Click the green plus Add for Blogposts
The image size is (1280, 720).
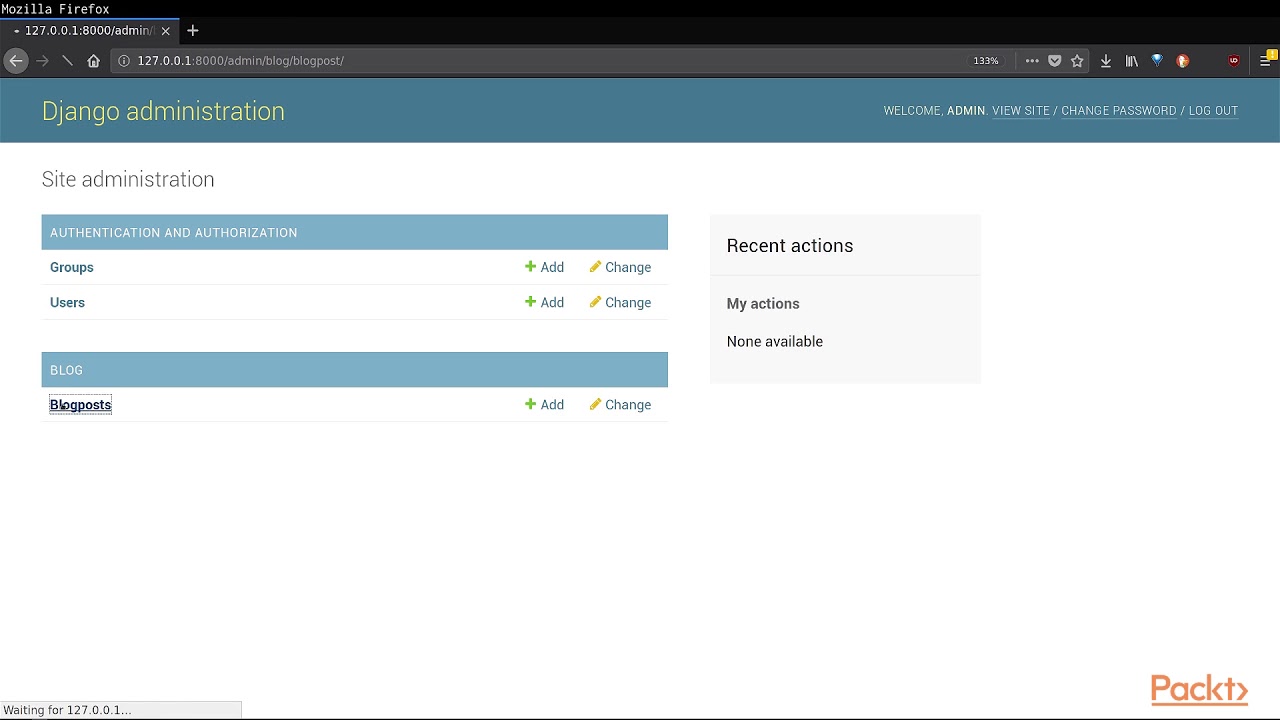pos(545,405)
